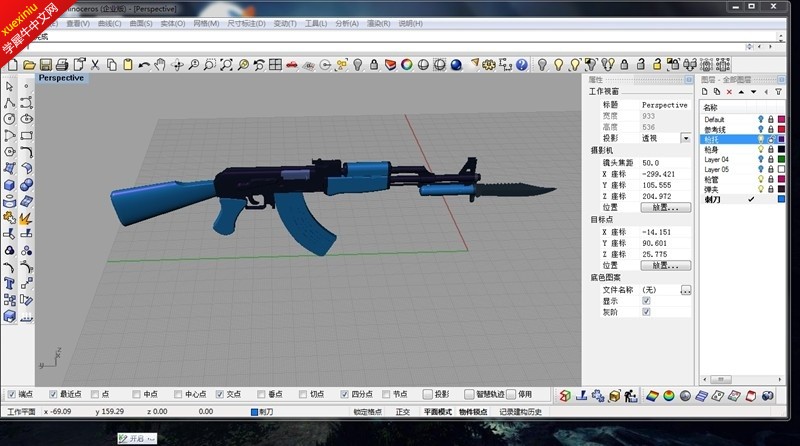
Task: Open Help with blue question mark icon
Action: (x=521, y=65)
